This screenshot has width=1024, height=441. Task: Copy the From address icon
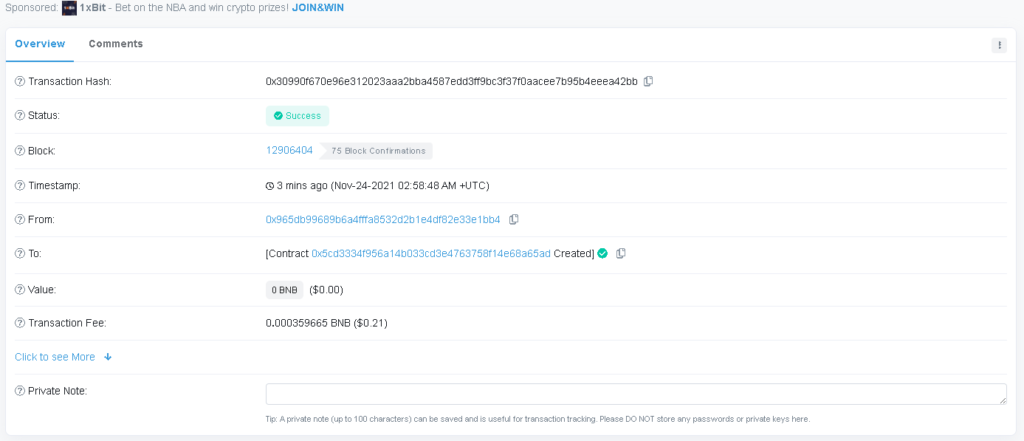pos(513,220)
